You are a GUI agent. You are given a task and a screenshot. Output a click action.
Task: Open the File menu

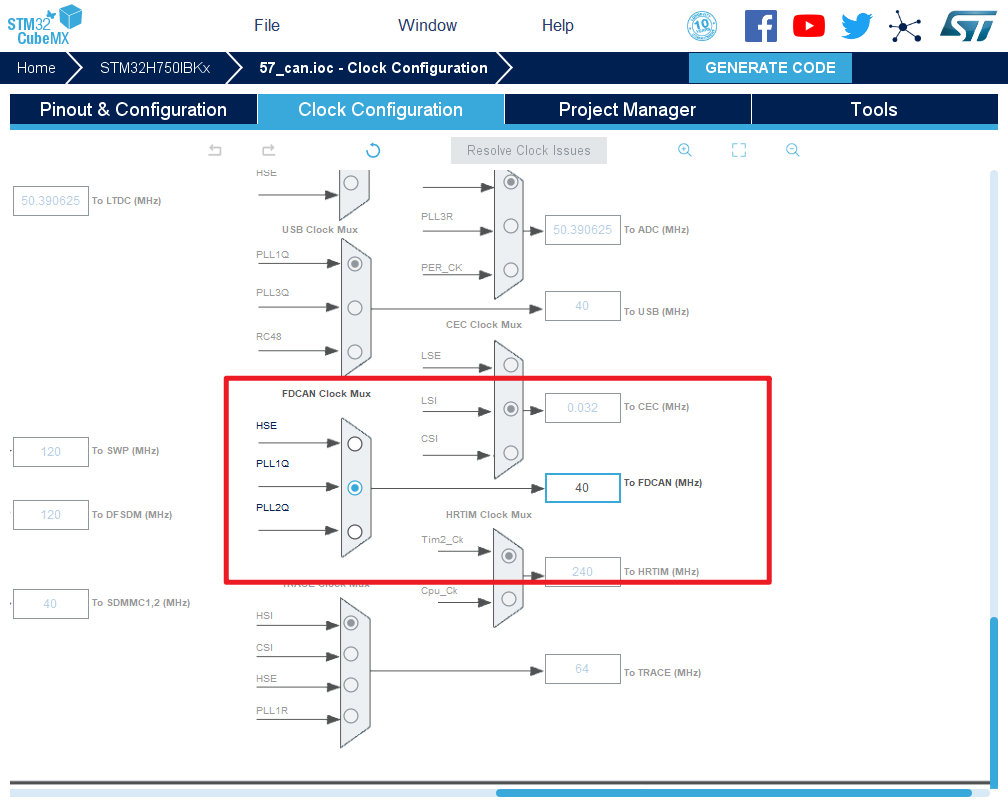[x=267, y=25]
